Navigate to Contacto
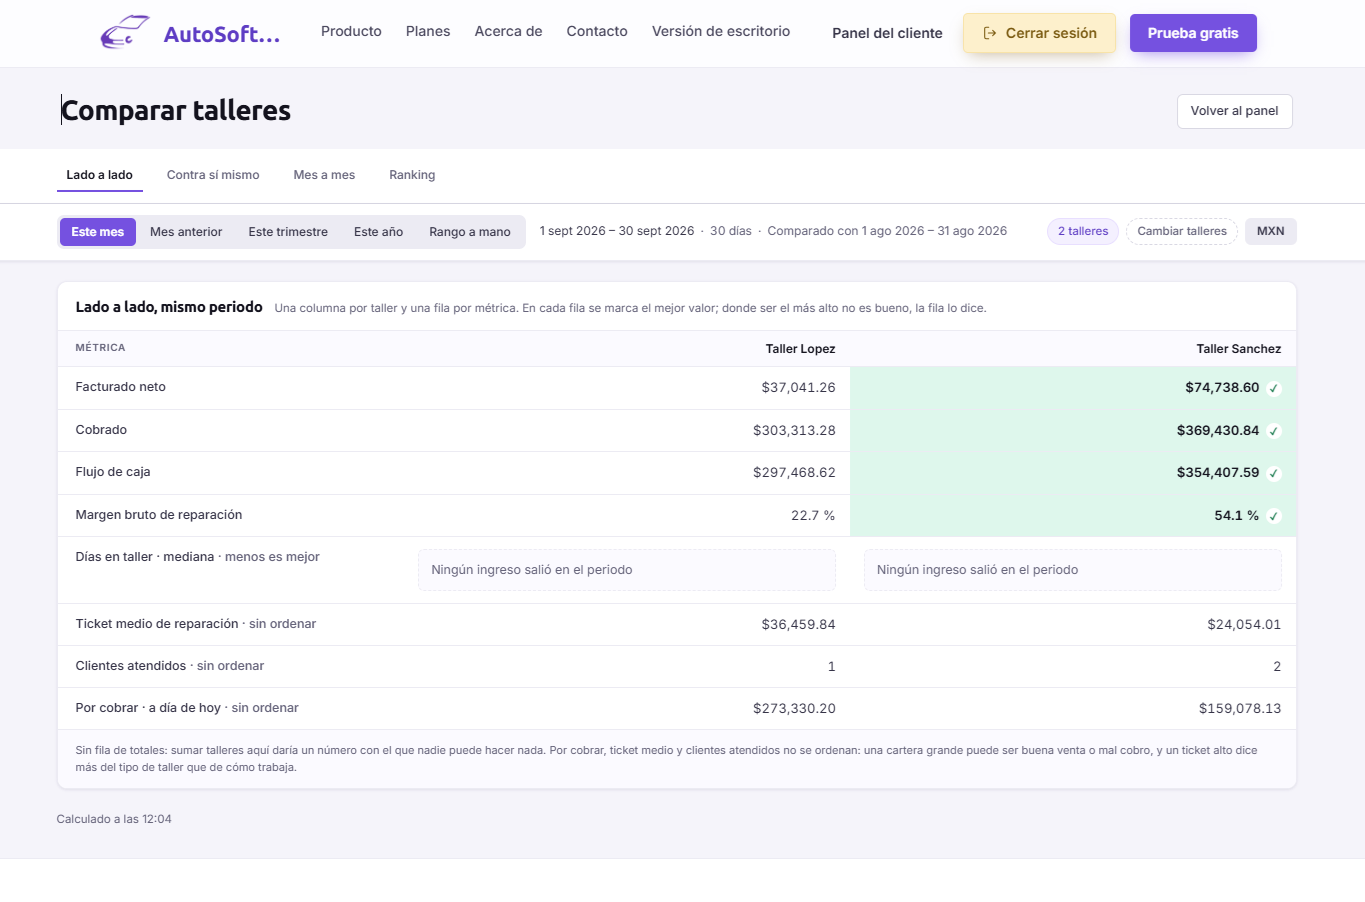This screenshot has height=902, width=1365. coord(597,31)
